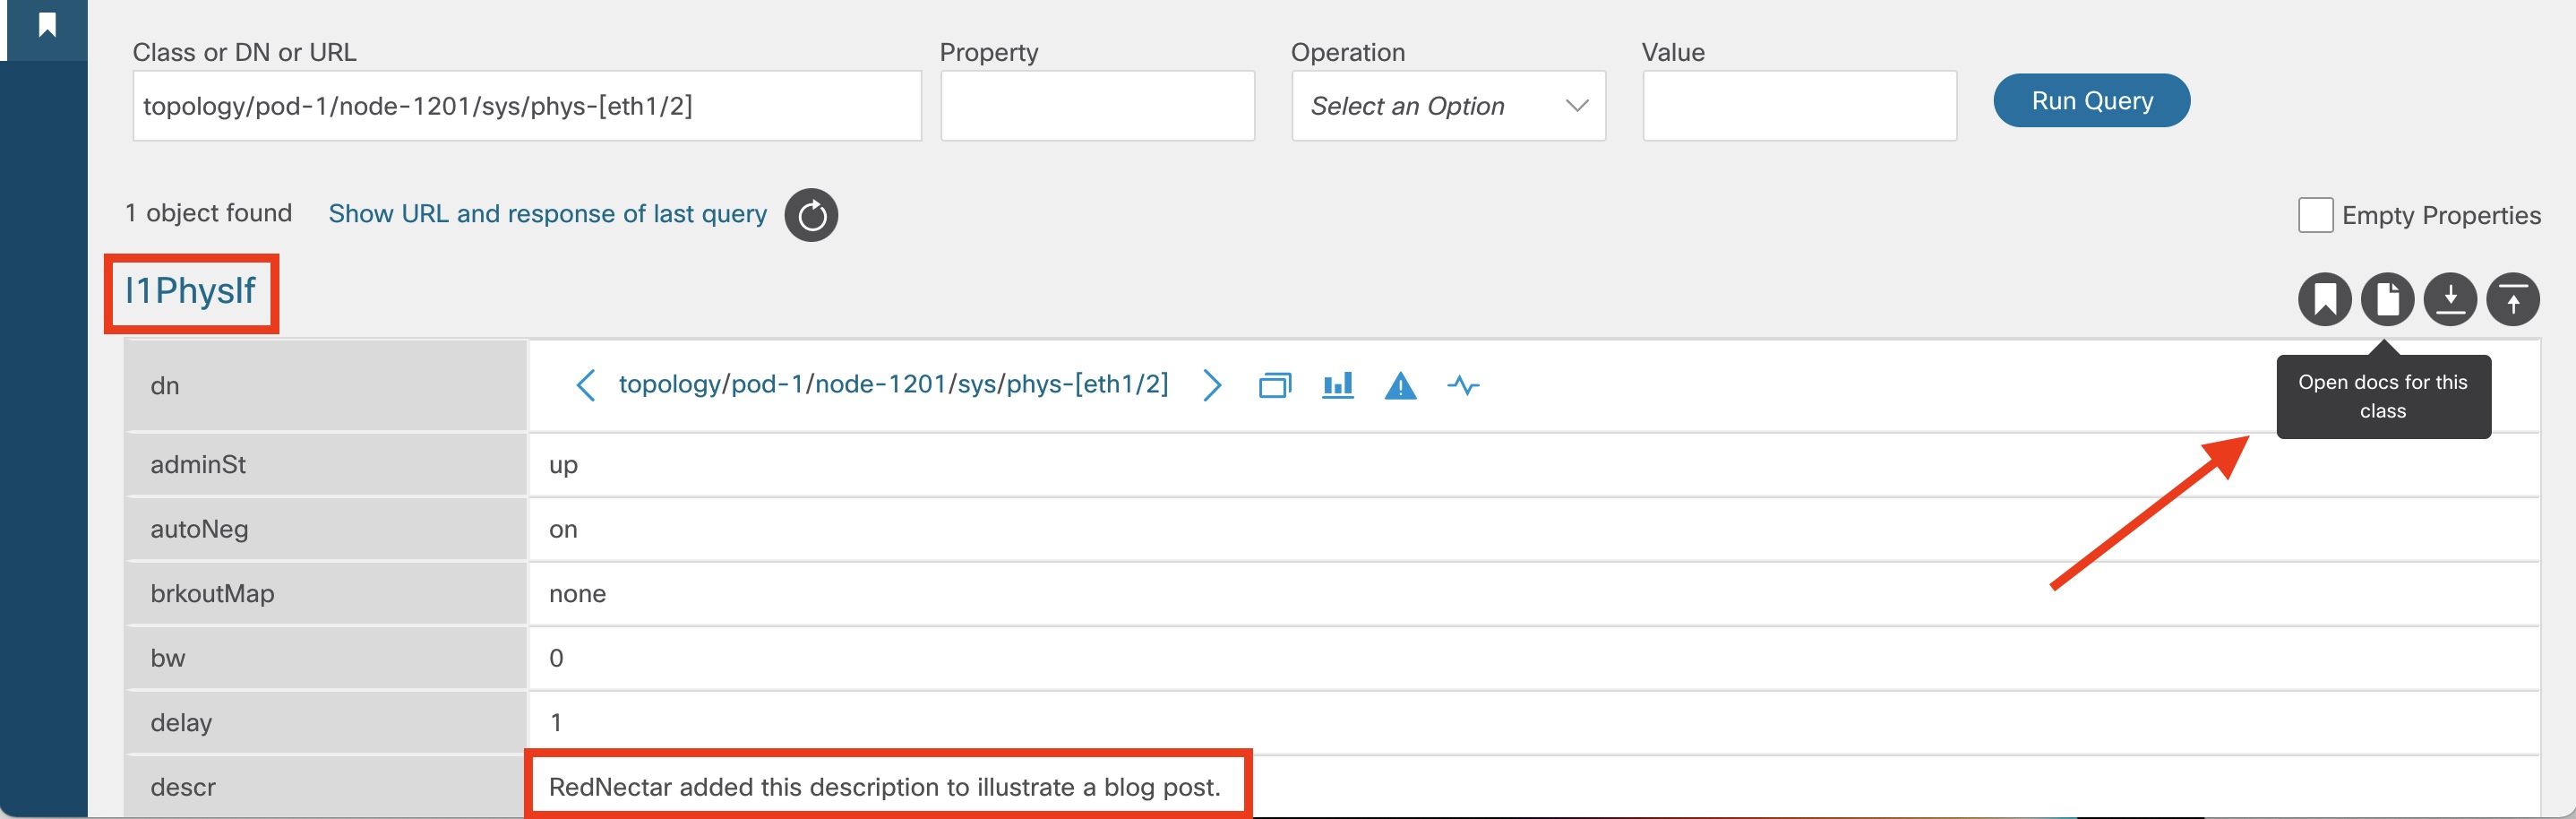
Task: Open Show URL and response of last query
Action: (x=547, y=214)
